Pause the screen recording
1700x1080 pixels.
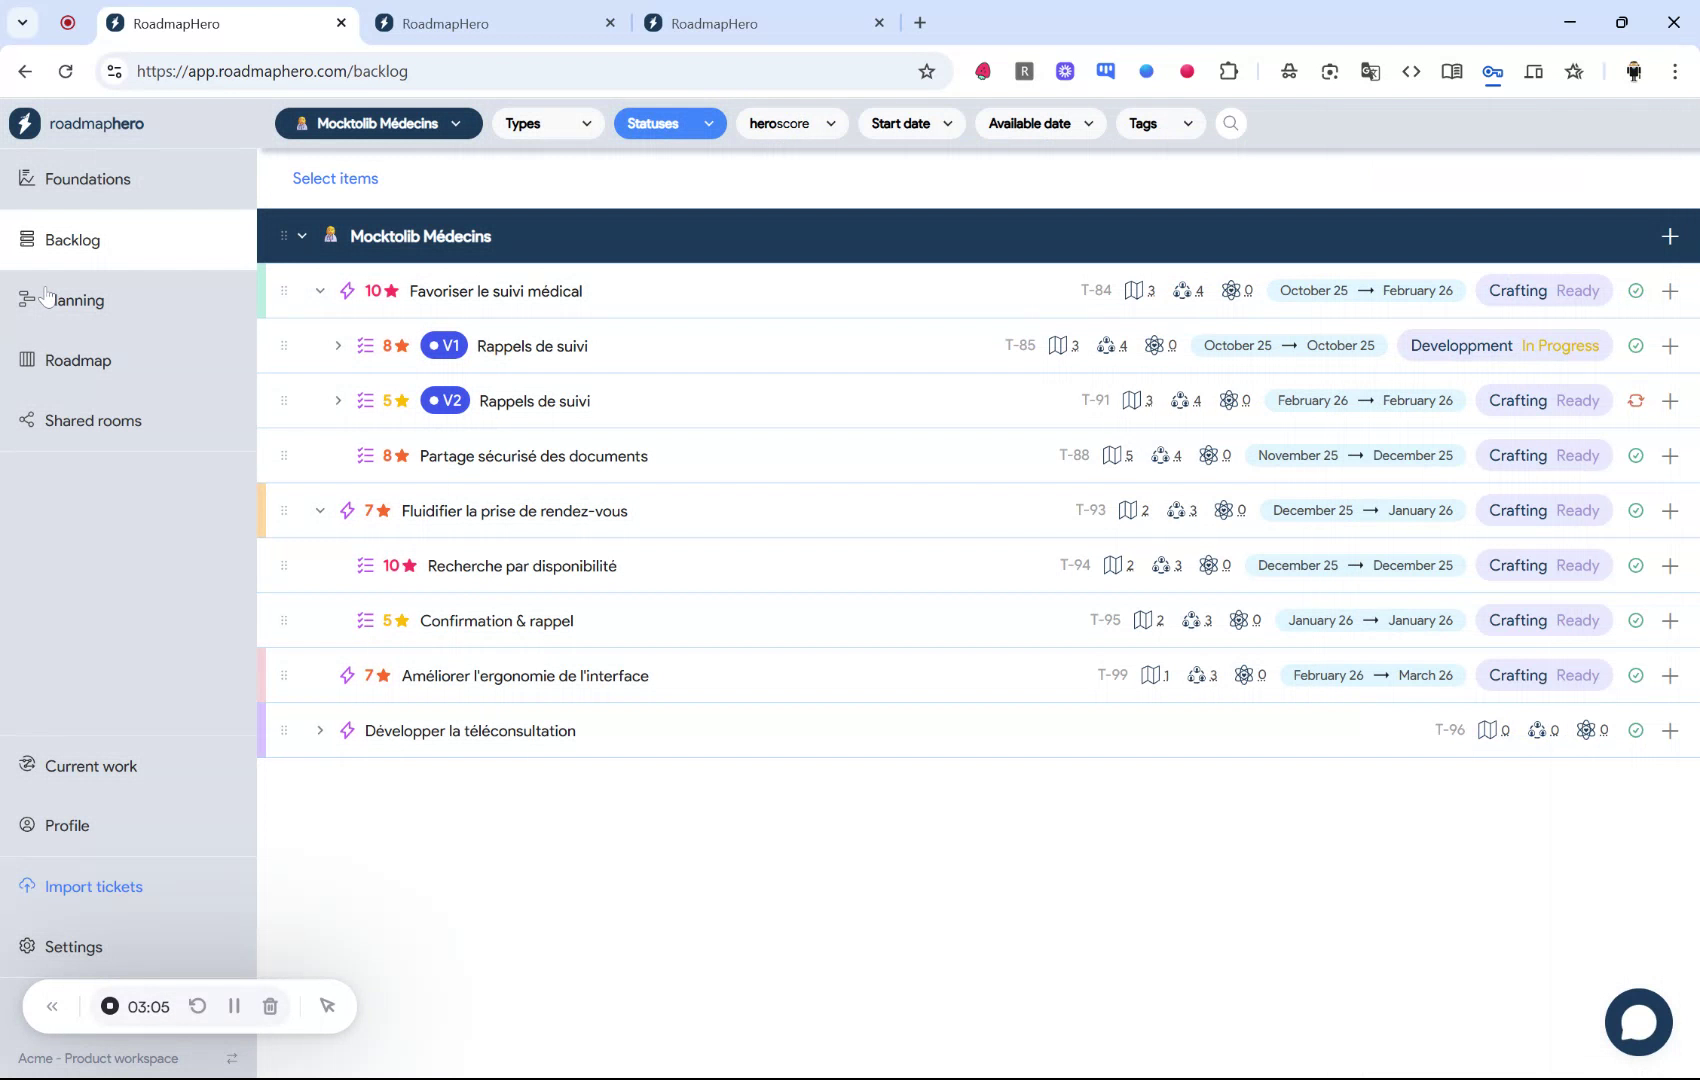pos(233,1006)
